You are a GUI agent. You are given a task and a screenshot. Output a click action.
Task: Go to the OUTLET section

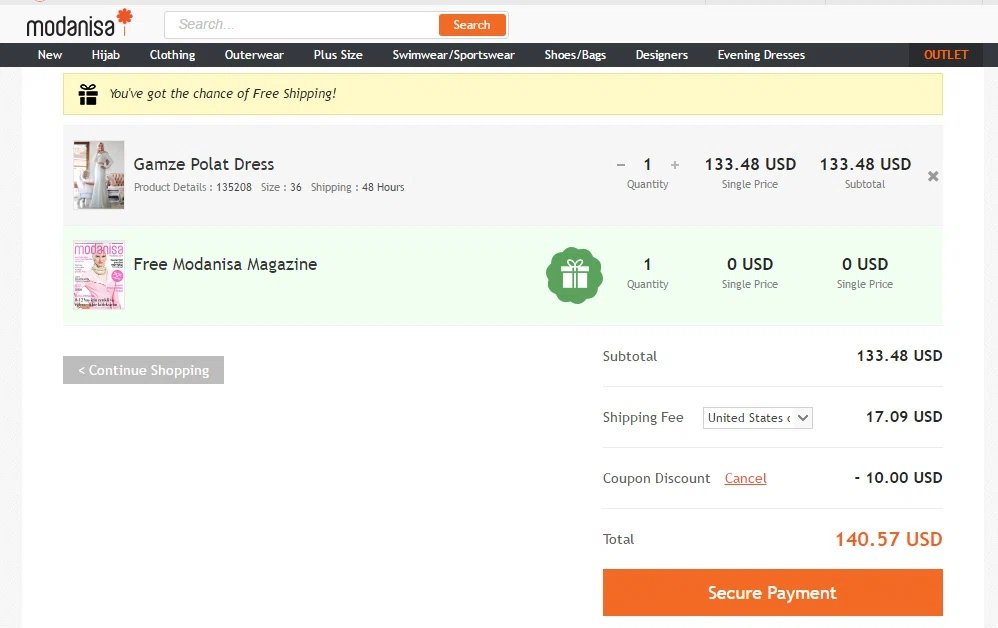coord(946,55)
